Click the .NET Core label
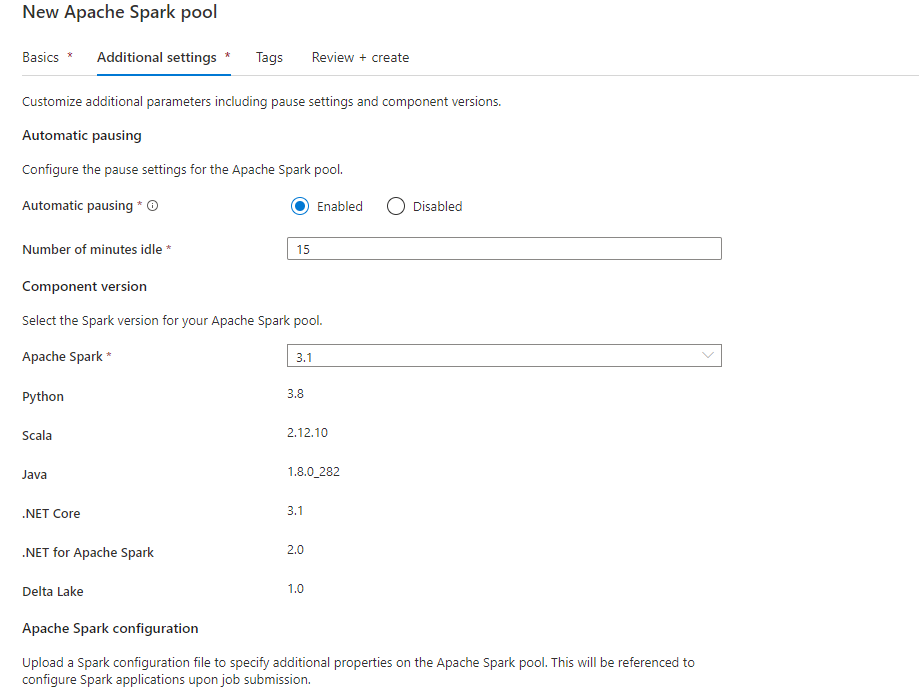Screen dimensions: 919x699 [x=51, y=514]
